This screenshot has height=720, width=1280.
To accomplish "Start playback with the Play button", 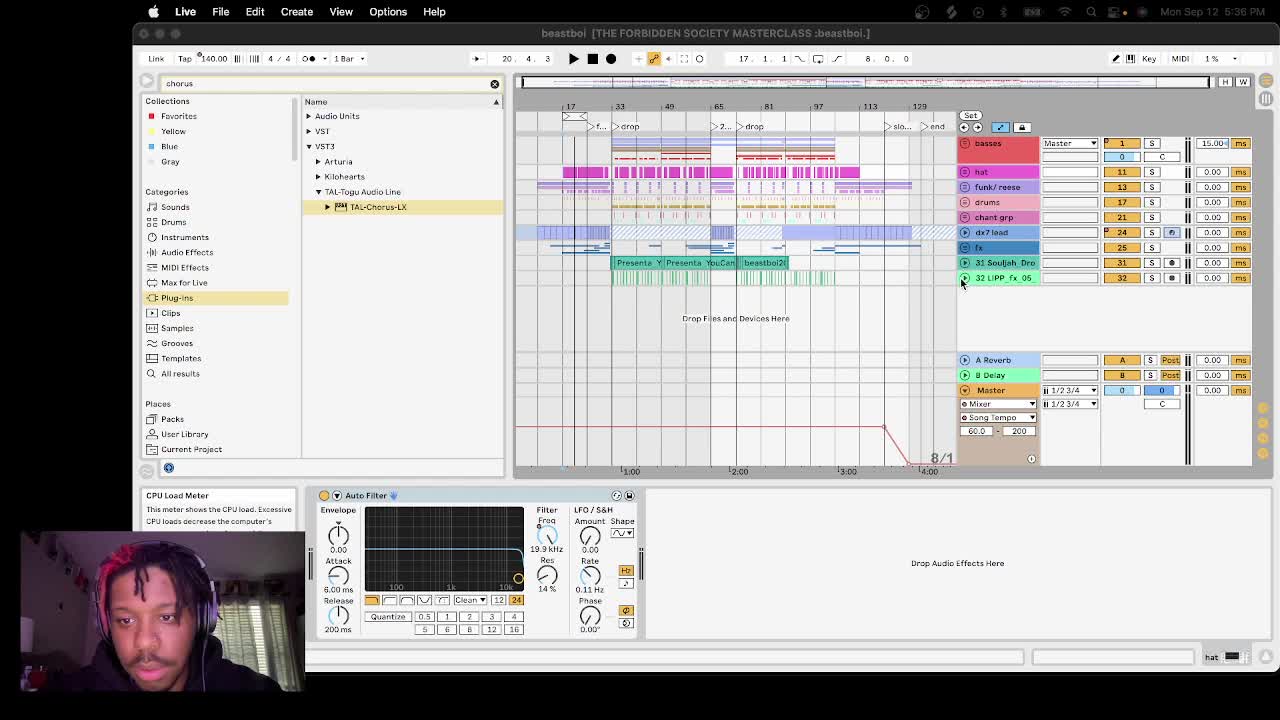I will click(573, 59).
